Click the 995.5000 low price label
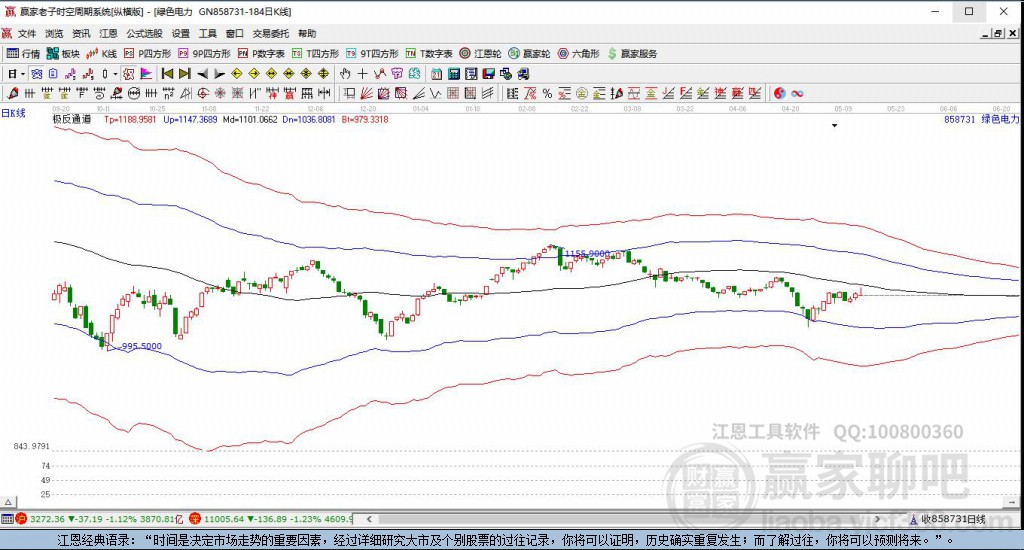1024x550 pixels. click(142, 346)
